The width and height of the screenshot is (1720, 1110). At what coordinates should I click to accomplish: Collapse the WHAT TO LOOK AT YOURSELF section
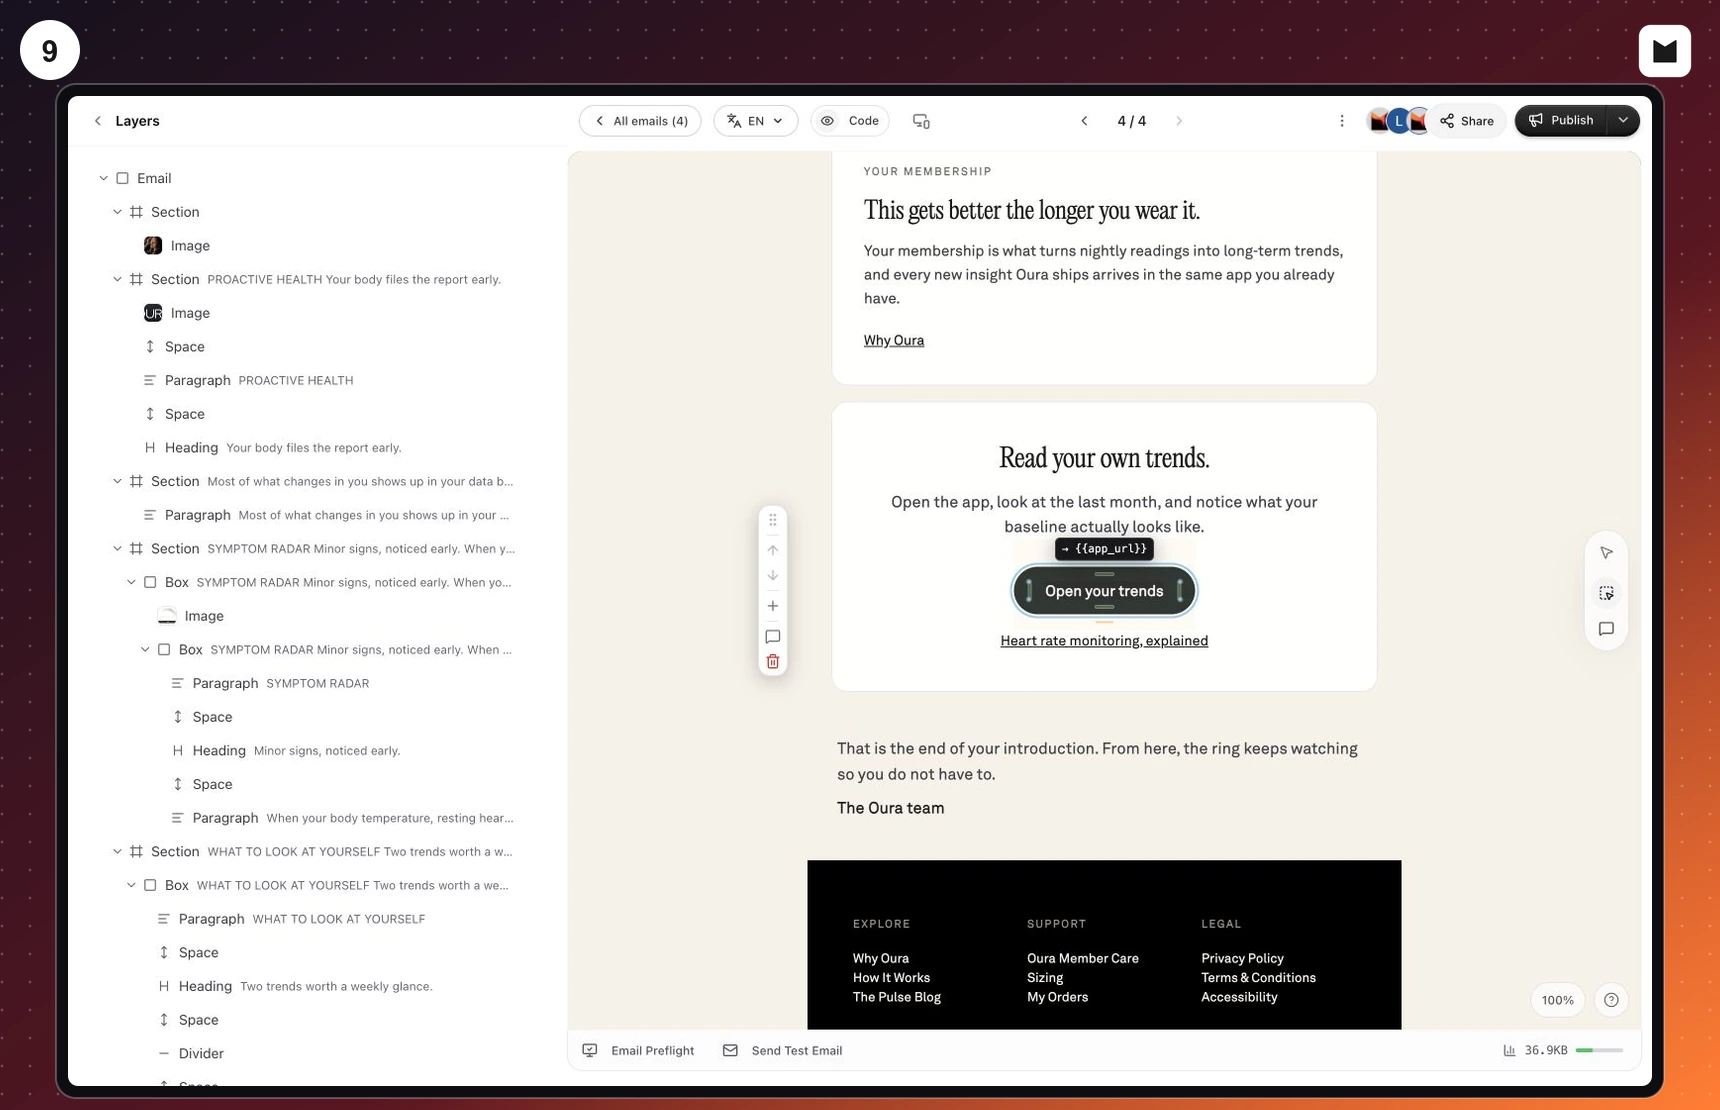coord(117,852)
